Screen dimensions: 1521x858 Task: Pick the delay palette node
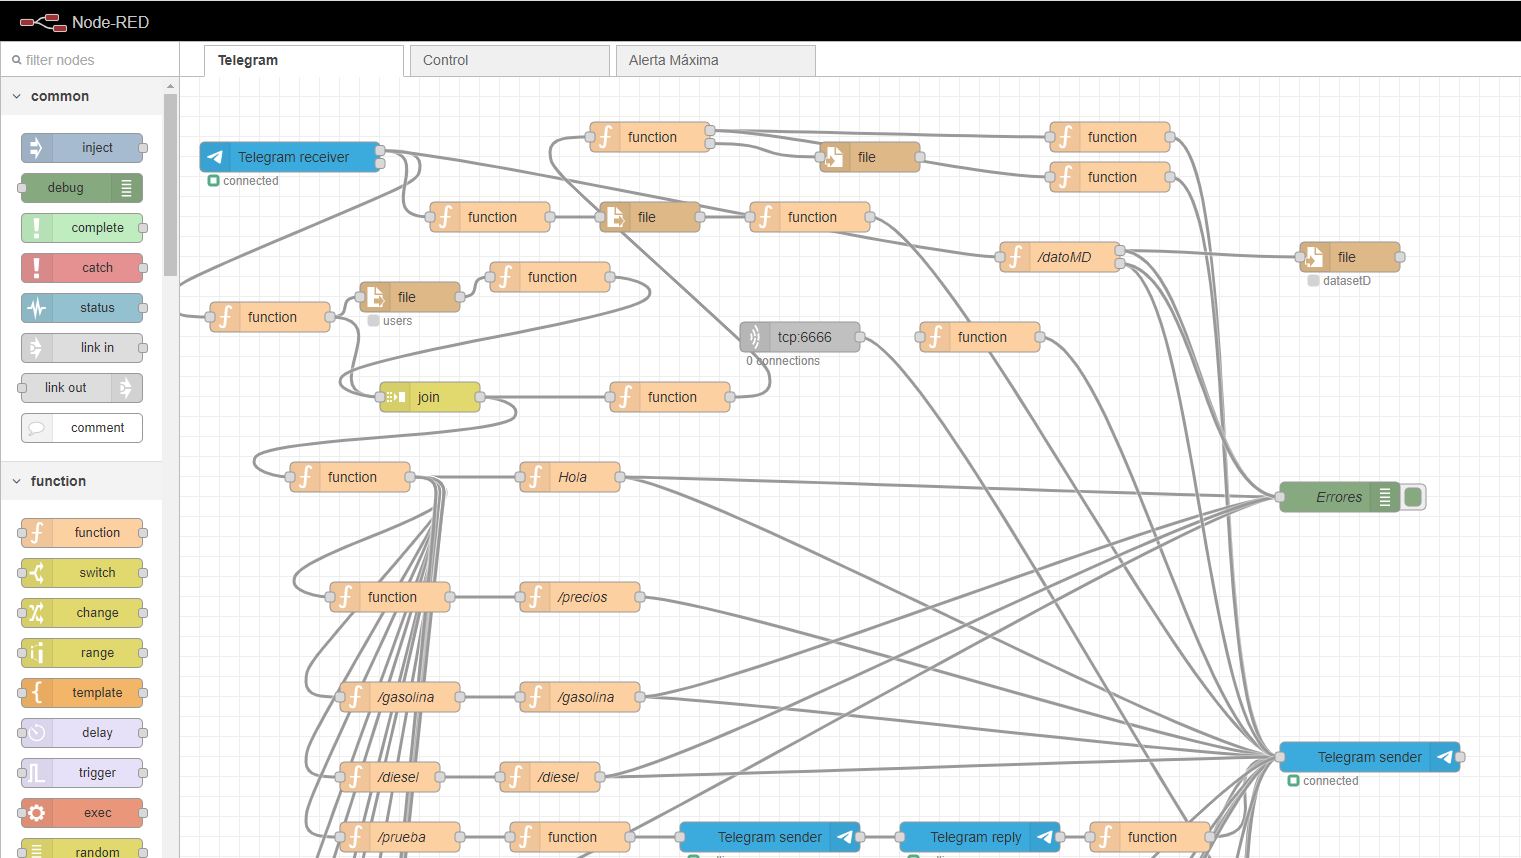point(82,733)
